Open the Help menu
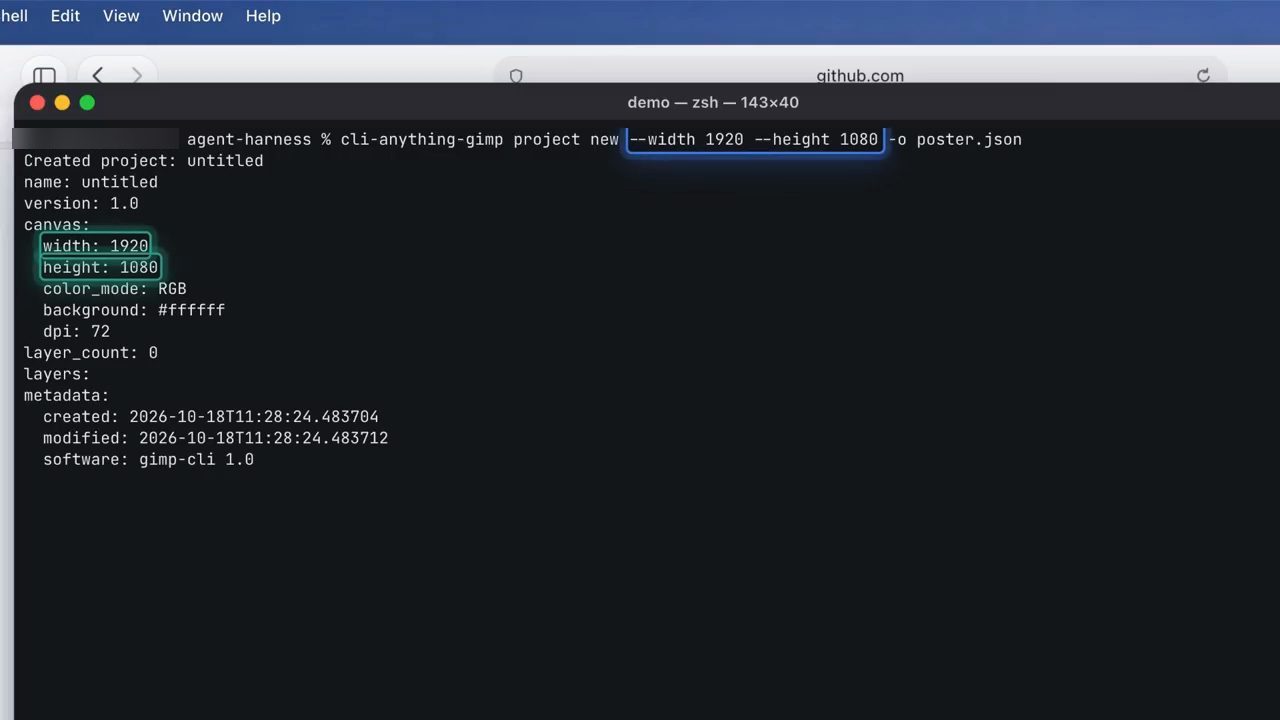 click(x=263, y=16)
